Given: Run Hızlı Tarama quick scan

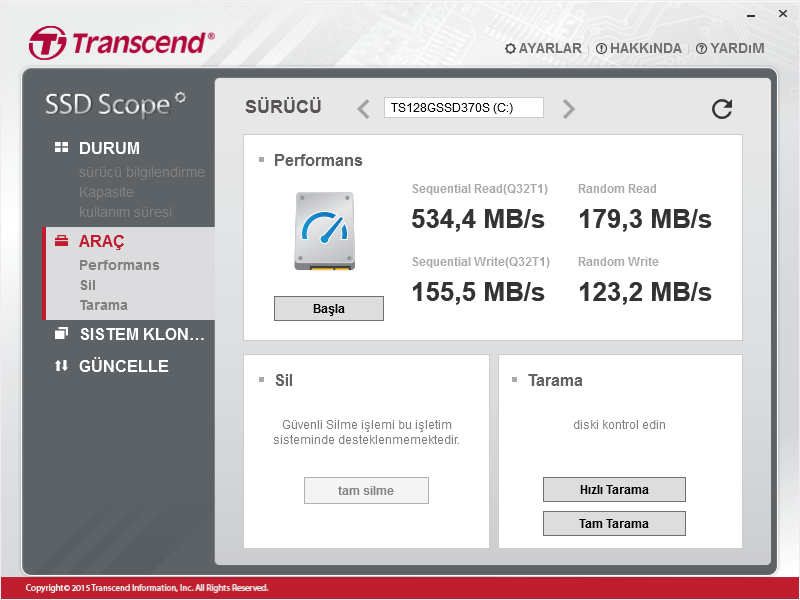Looking at the screenshot, I should click(614, 490).
